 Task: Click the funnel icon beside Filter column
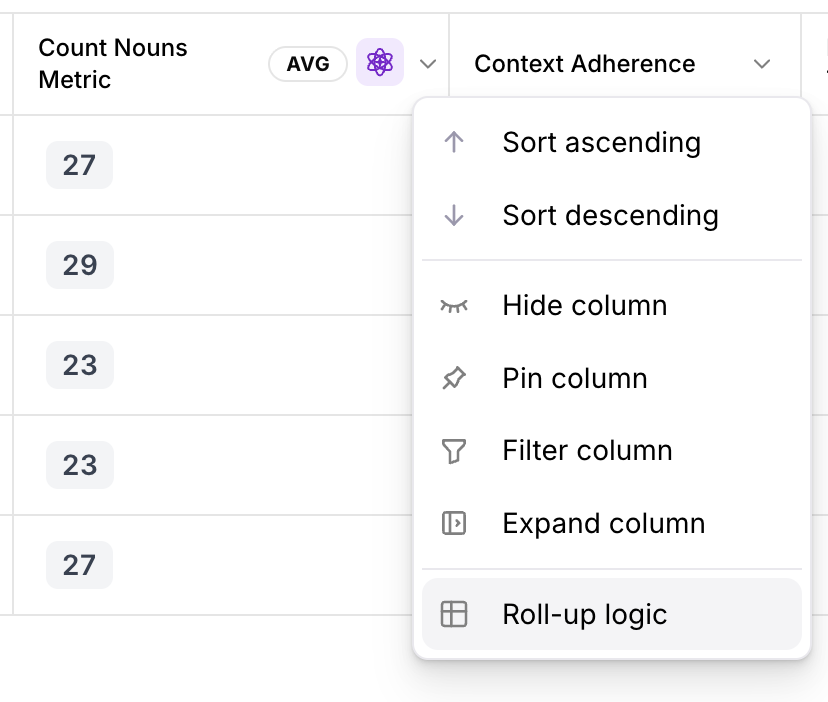[x=454, y=450]
